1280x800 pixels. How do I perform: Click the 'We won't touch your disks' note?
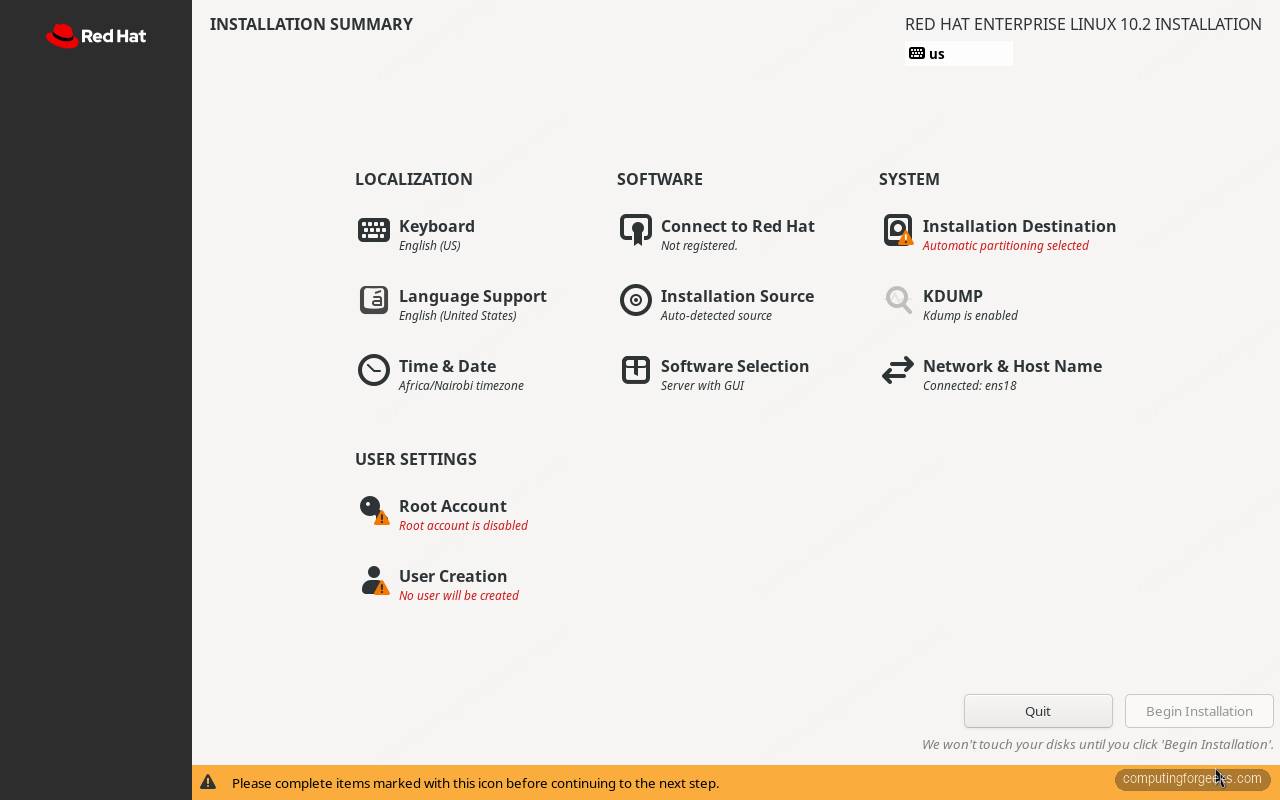(1098, 744)
